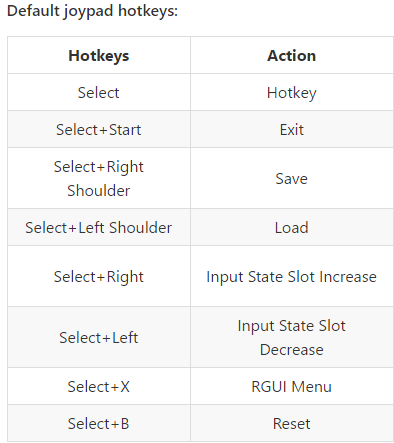Click the 'Load' action cell
394x443 pixels.
(x=292, y=227)
